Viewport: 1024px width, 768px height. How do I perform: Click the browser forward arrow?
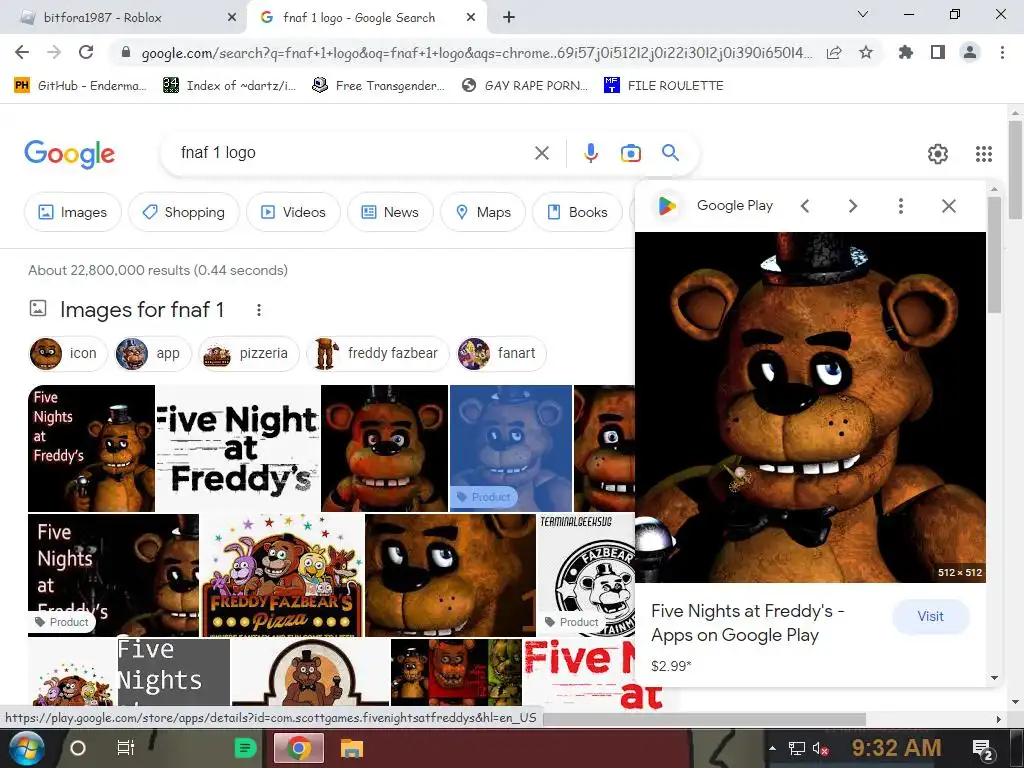click(x=54, y=52)
